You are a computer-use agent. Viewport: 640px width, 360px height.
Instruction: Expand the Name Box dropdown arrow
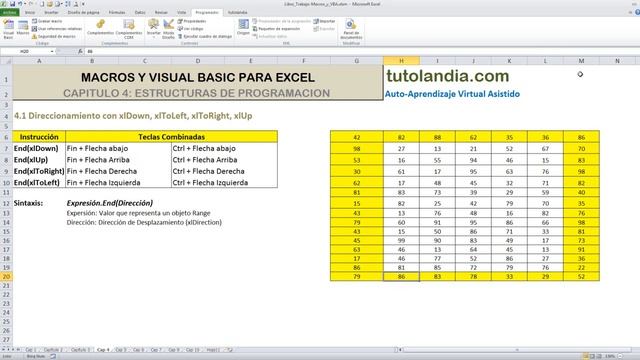click(52, 51)
